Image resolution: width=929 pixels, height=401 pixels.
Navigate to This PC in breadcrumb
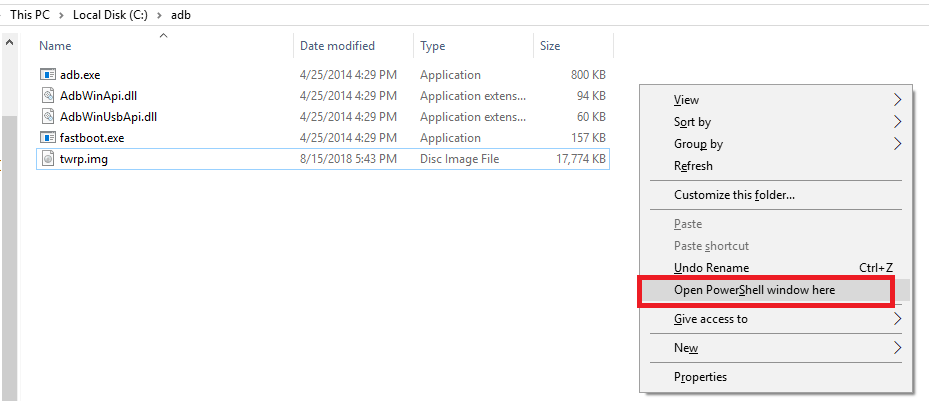pyautogui.click(x=29, y=15)
